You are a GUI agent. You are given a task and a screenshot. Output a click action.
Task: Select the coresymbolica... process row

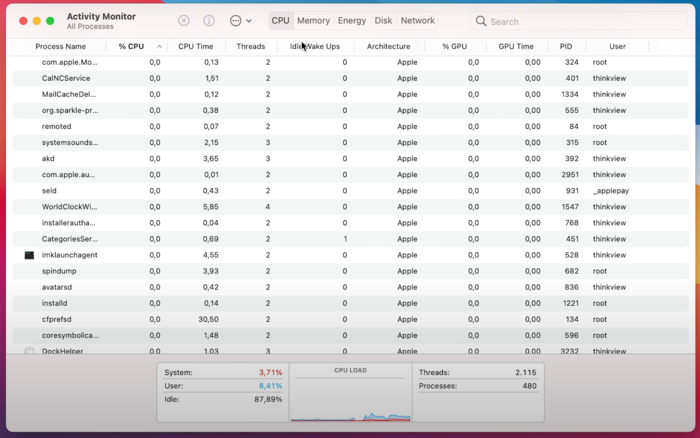[x=350, y=335]
